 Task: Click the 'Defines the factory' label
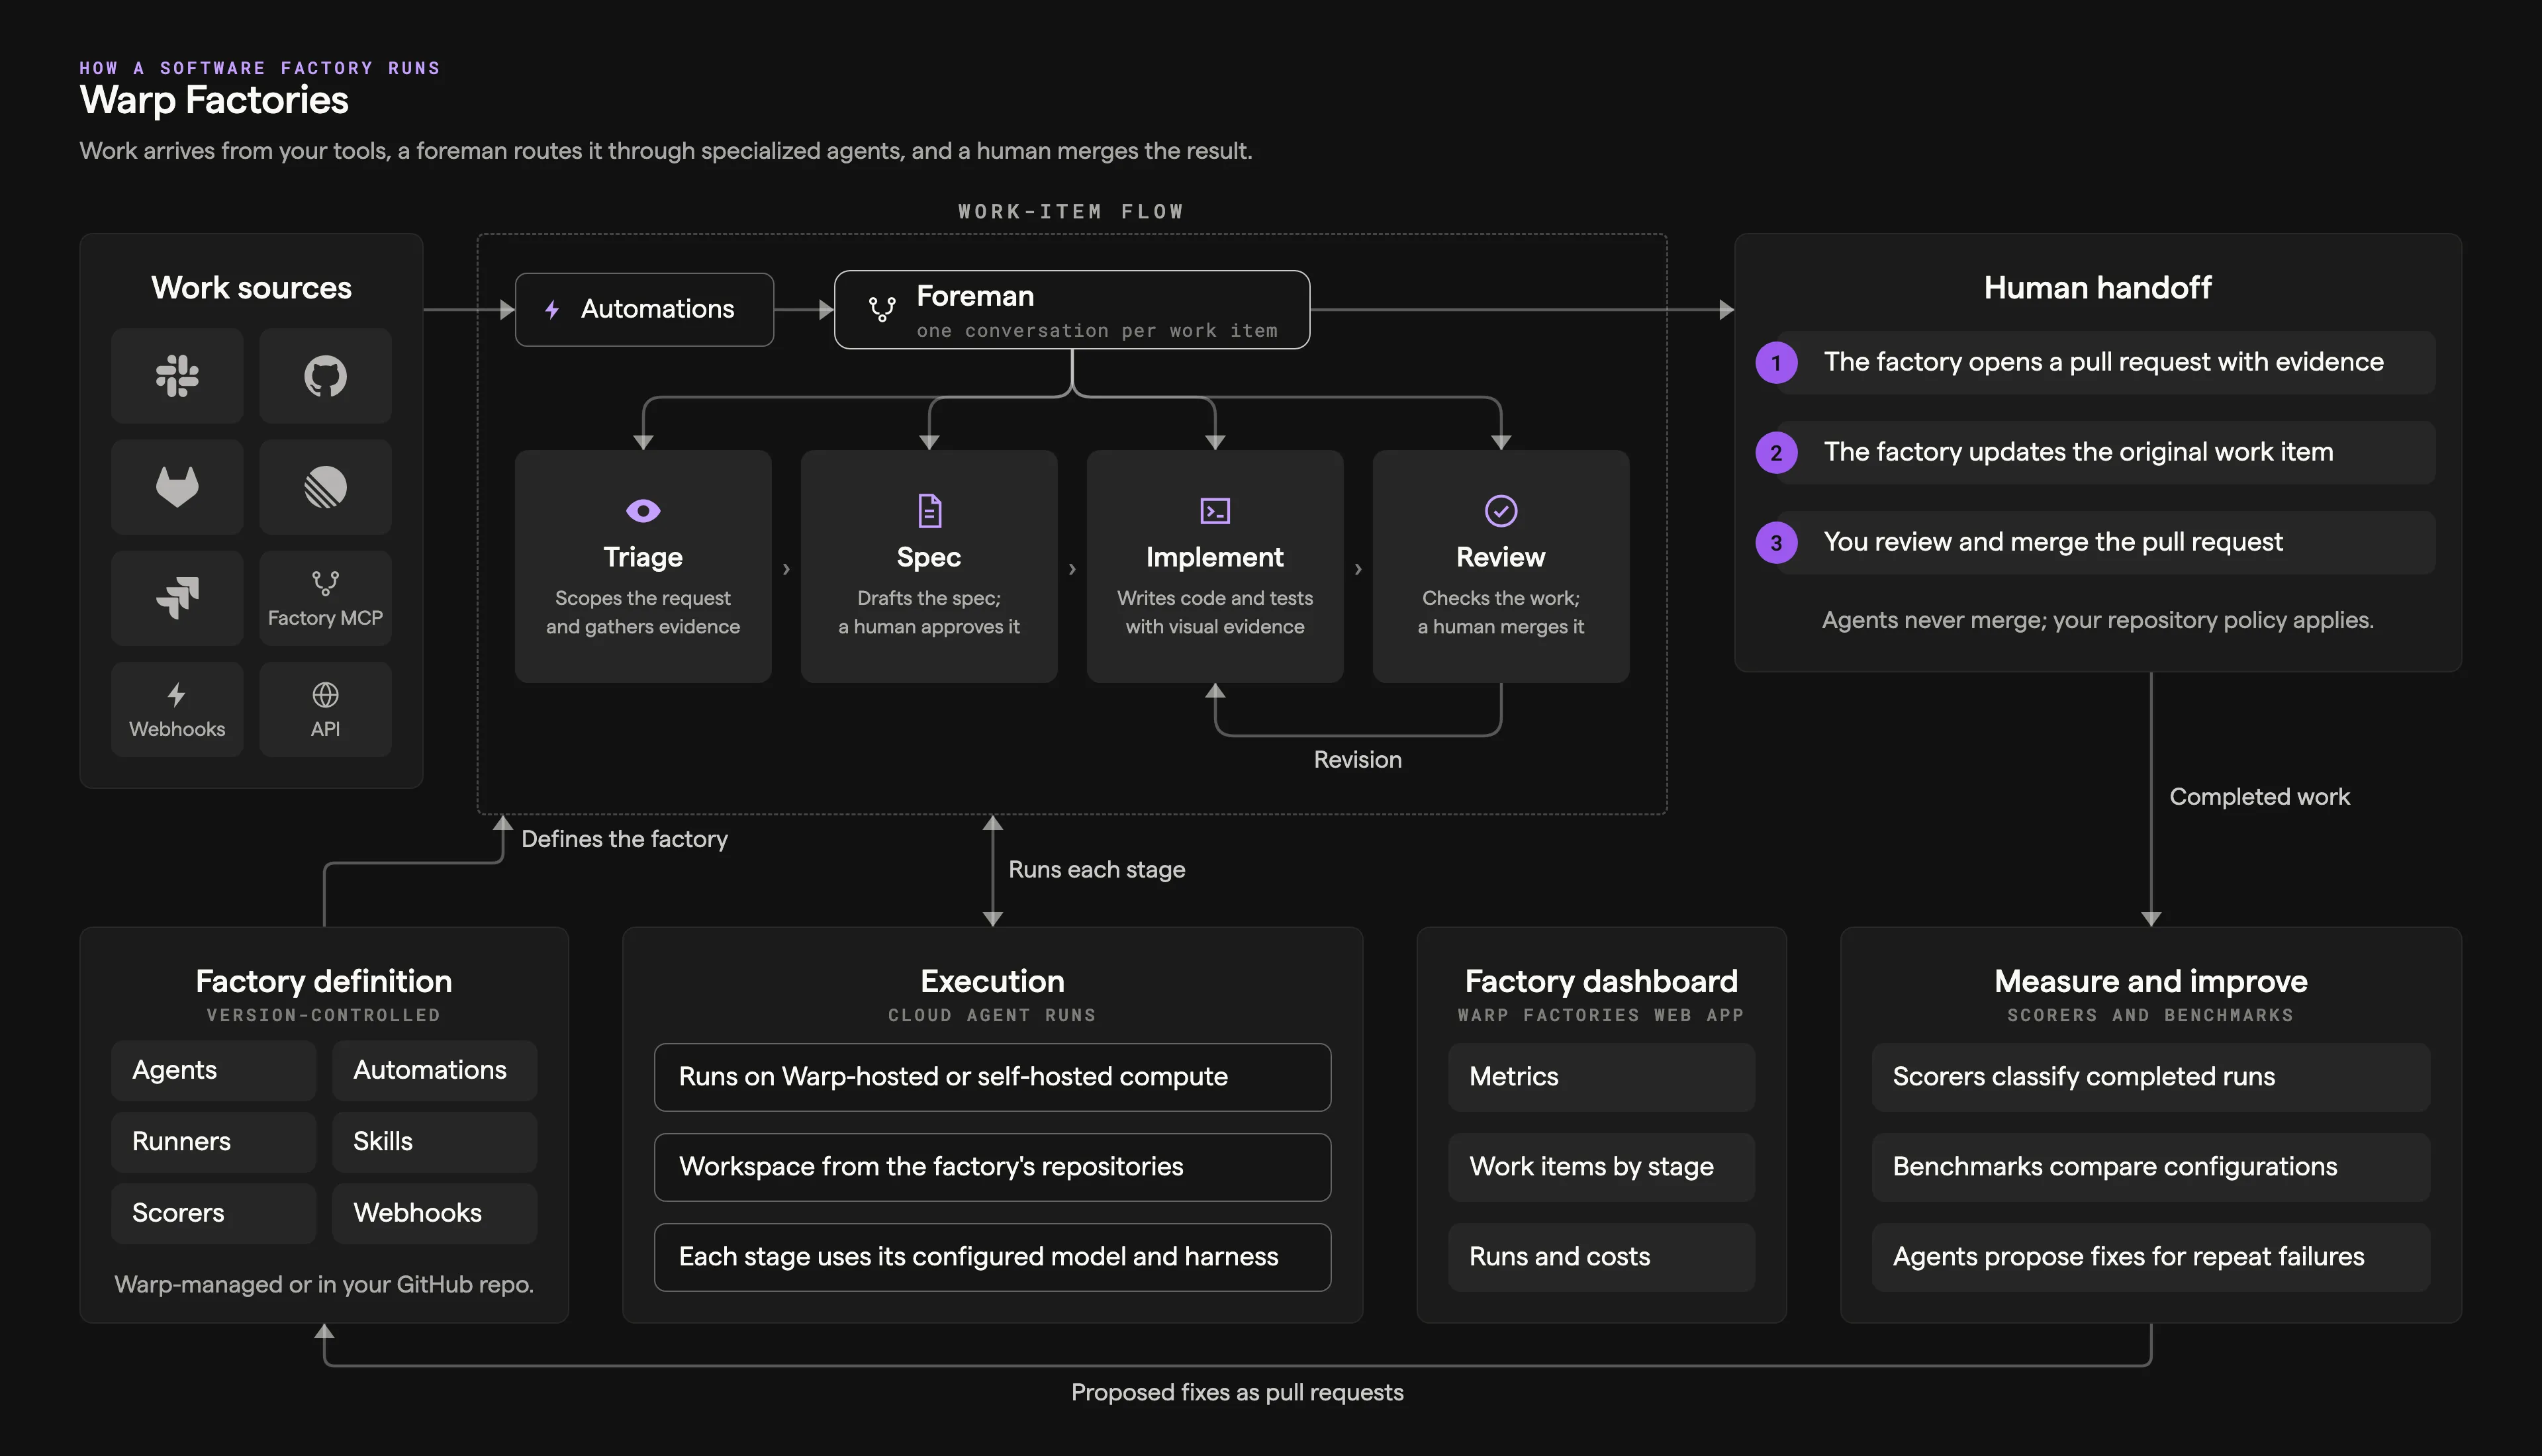(624, 839)
